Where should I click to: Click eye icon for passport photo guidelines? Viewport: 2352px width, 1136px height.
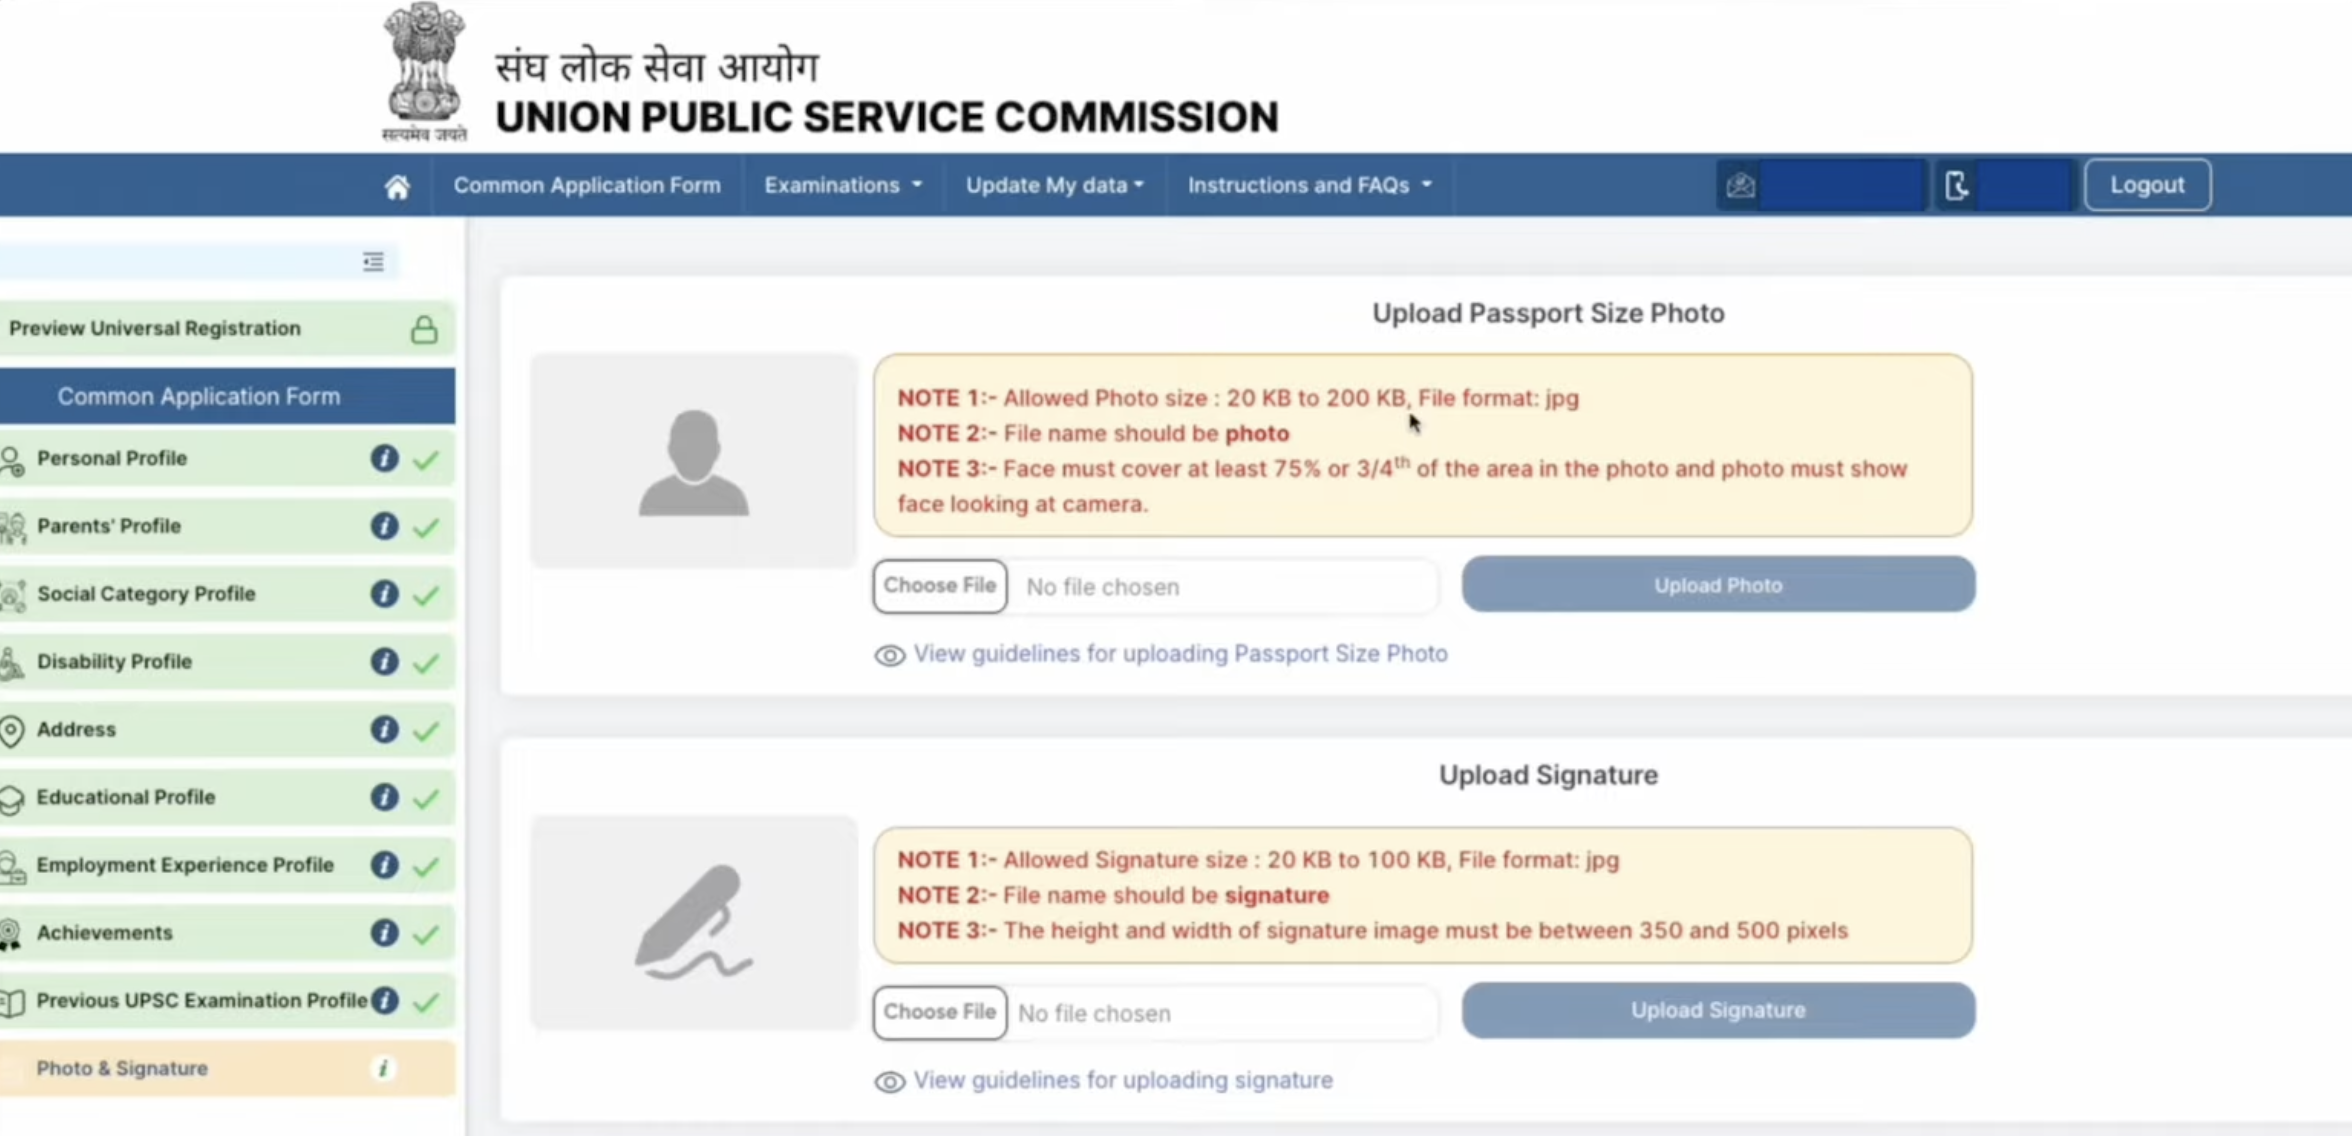click(x=889, y=656)
